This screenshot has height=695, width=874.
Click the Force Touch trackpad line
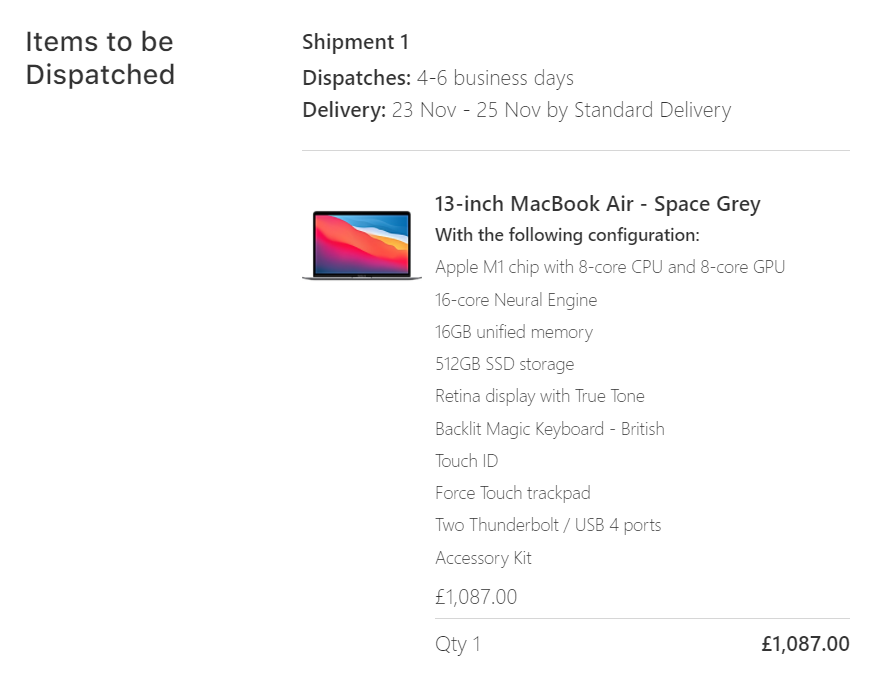coord(513,493)
